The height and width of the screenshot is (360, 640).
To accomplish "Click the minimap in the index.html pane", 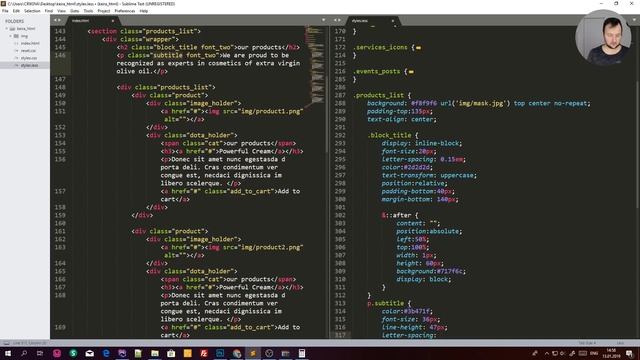I will point(315,65).
